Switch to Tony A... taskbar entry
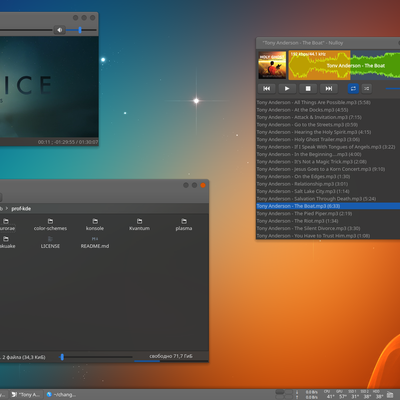 coord(26,395)
